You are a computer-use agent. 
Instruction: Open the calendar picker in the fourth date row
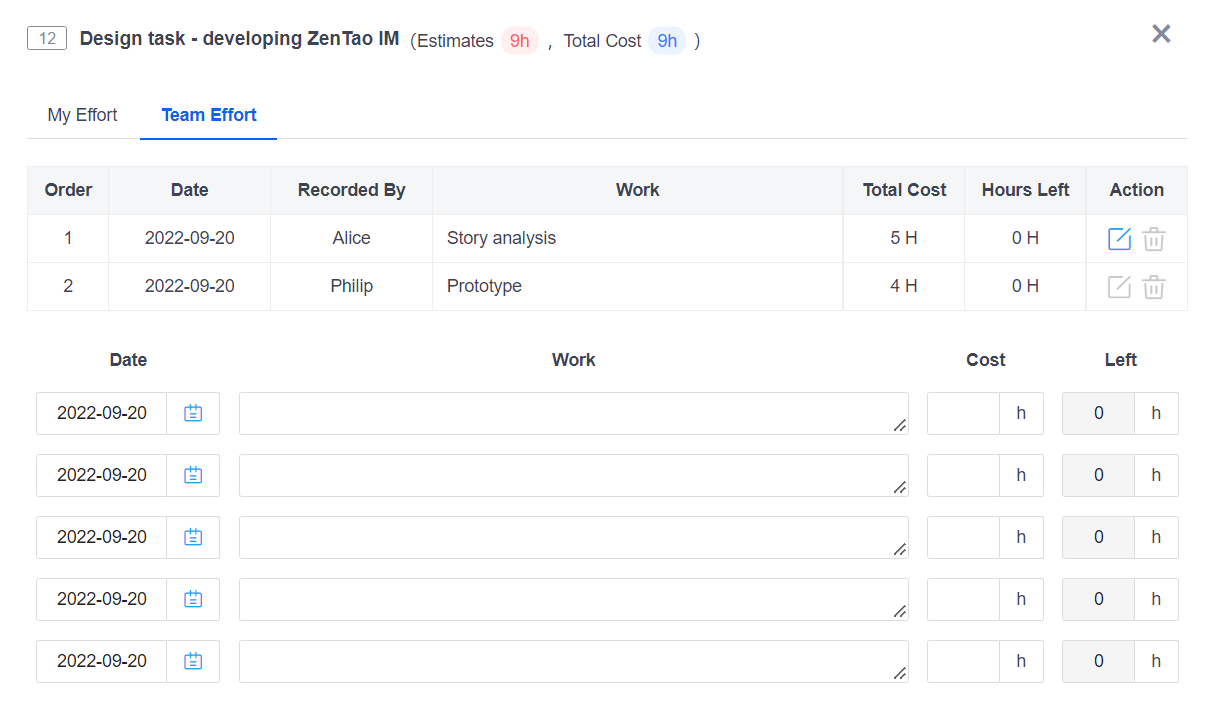point(193,599)
